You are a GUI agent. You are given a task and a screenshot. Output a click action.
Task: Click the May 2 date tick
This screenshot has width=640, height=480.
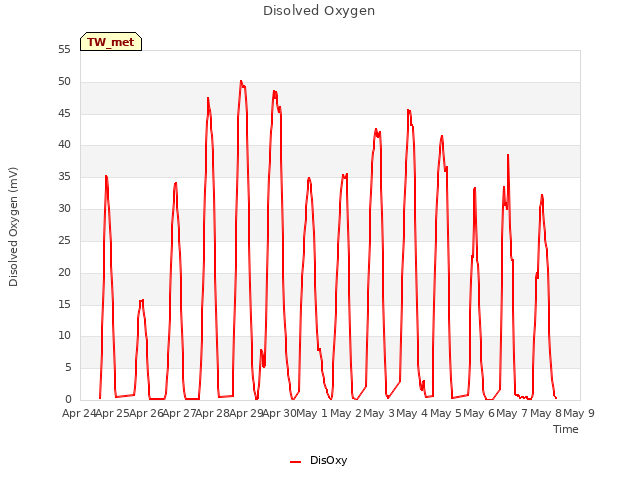[x=346, y=413]
